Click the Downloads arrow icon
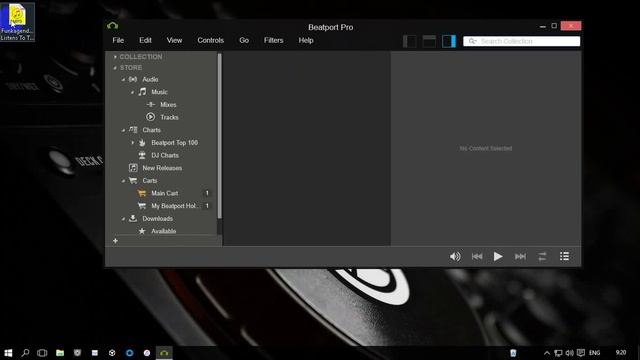 click(133, 218)
